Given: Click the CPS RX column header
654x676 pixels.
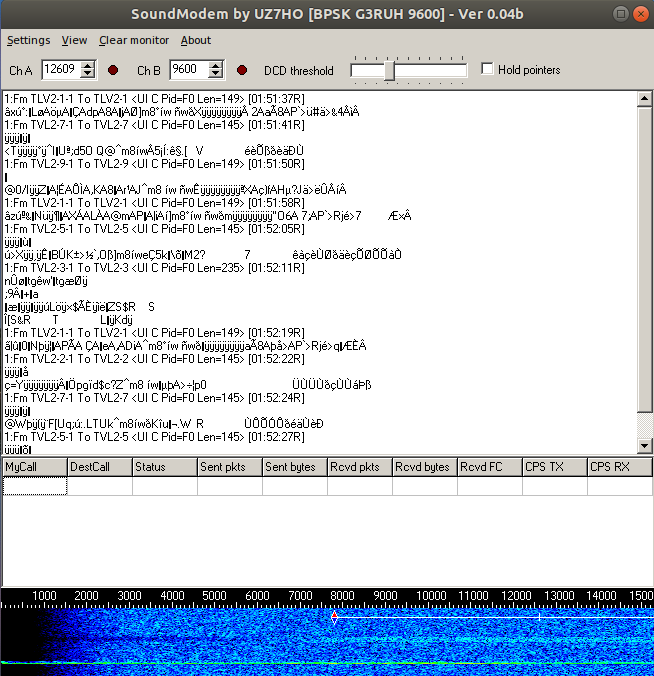Looking at the screenshot, I should (x=620, y=467).
